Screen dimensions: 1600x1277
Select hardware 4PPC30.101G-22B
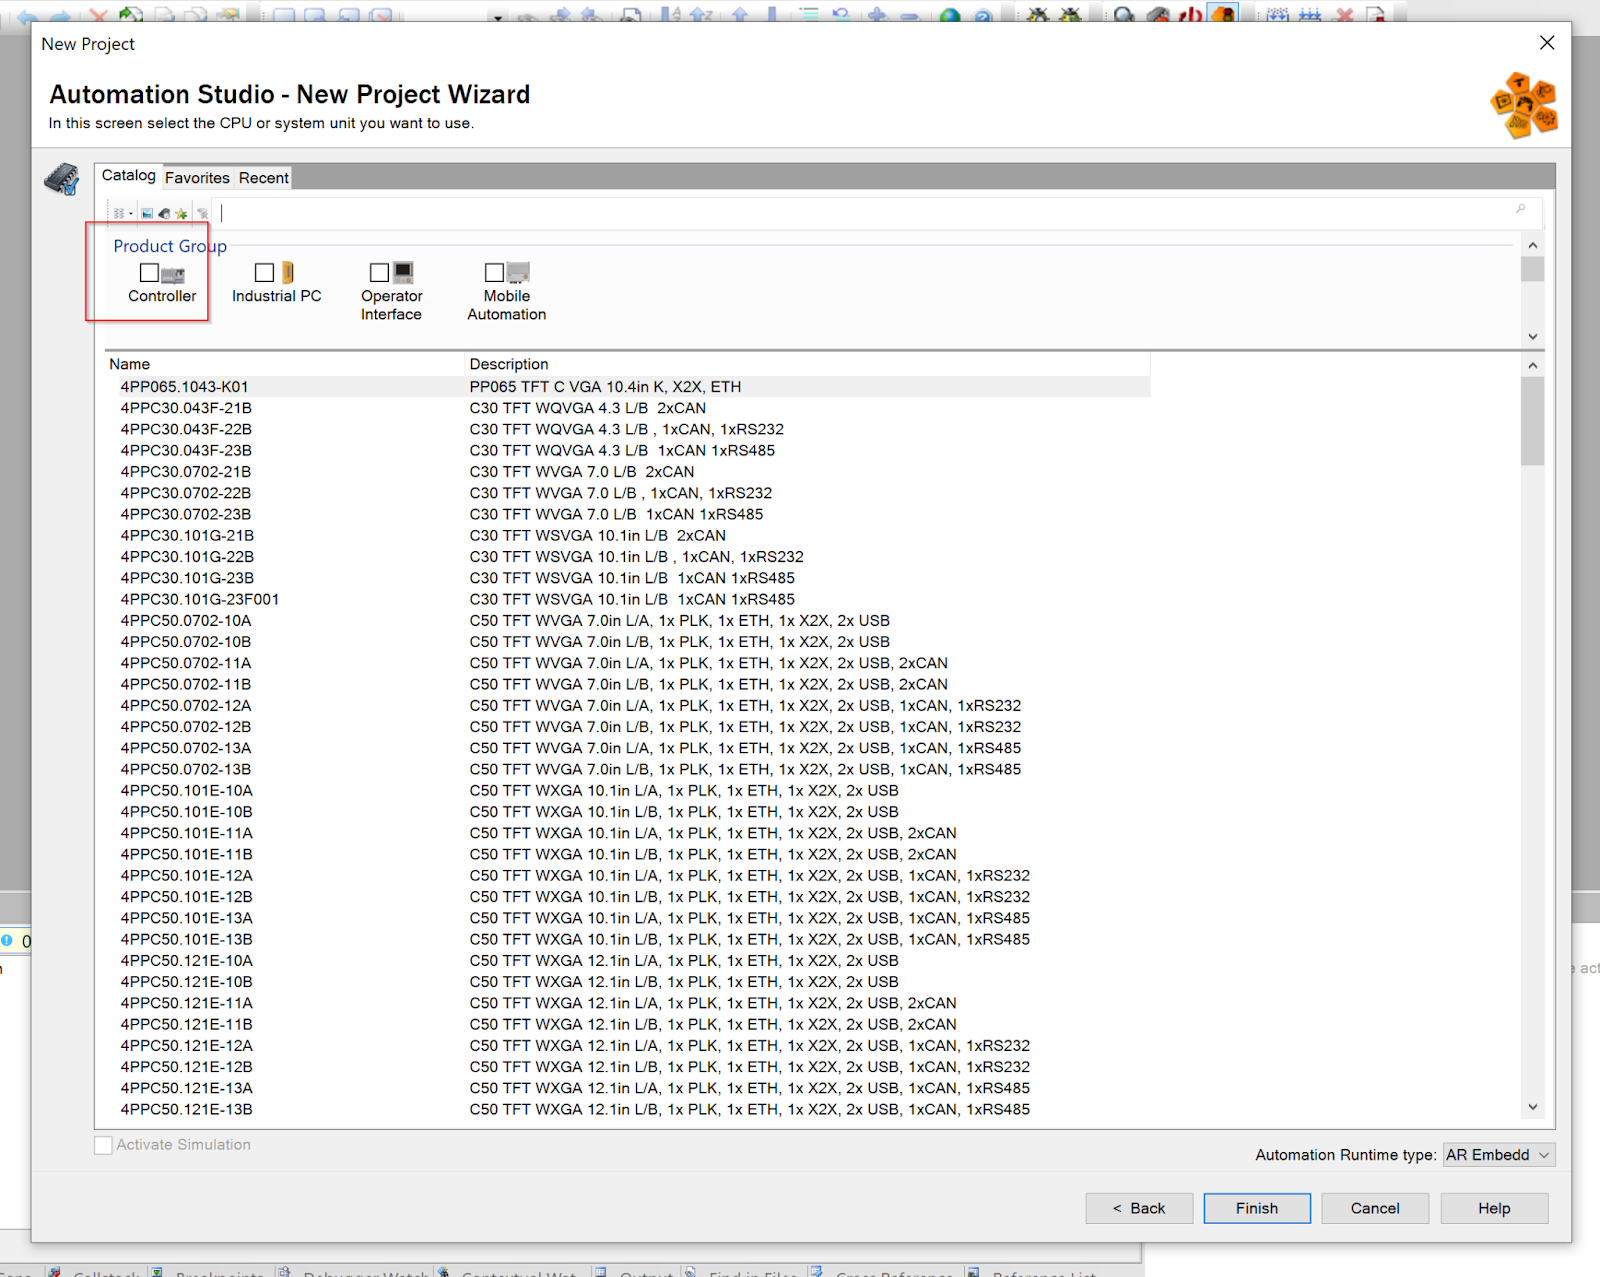187,557
